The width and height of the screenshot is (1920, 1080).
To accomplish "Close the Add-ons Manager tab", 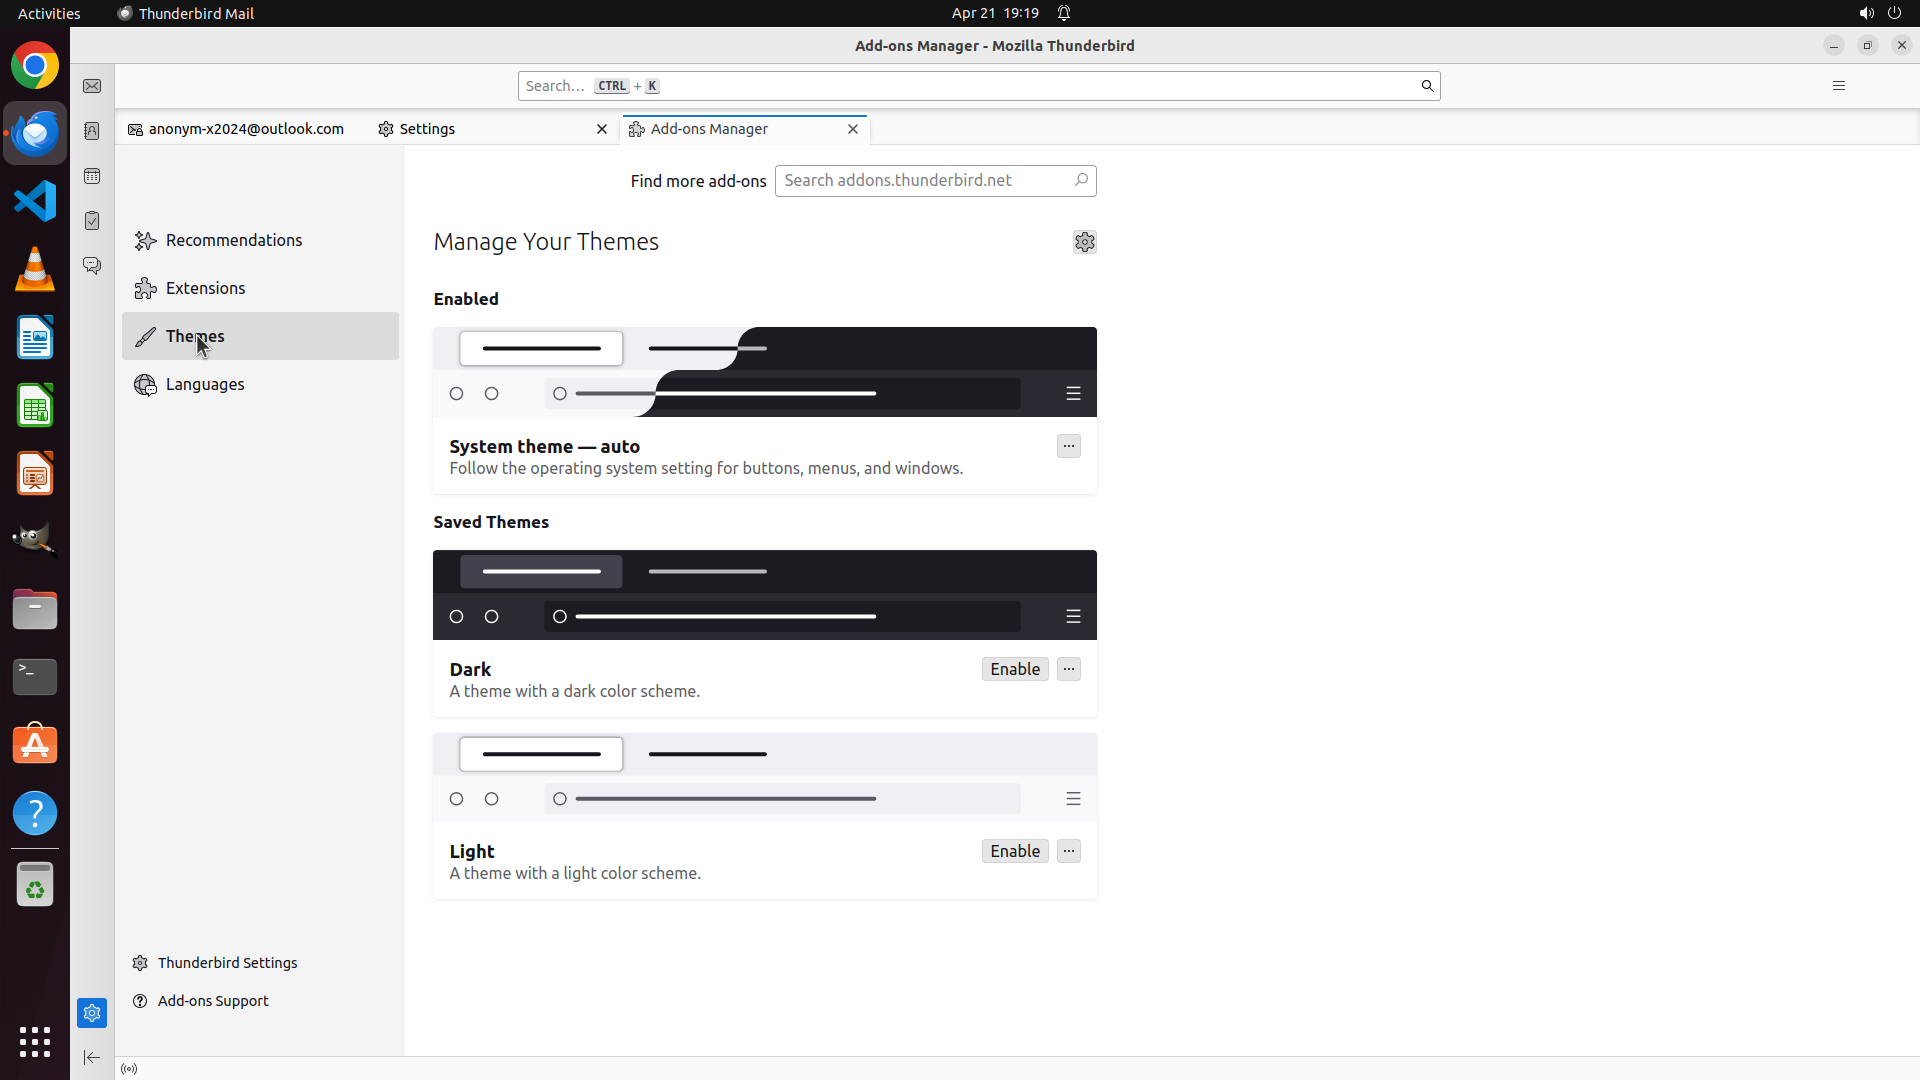I will pyautogui.click(x=853, y=129).
